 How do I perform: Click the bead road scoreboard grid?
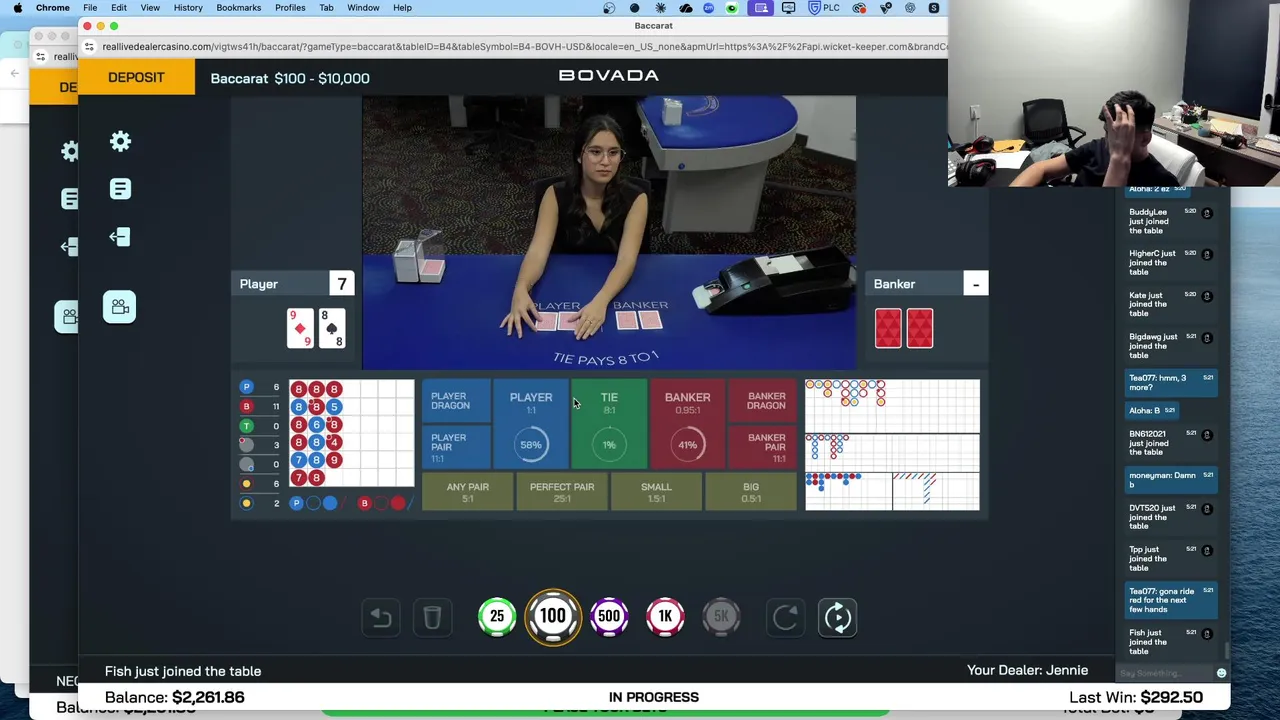point(351,434)
